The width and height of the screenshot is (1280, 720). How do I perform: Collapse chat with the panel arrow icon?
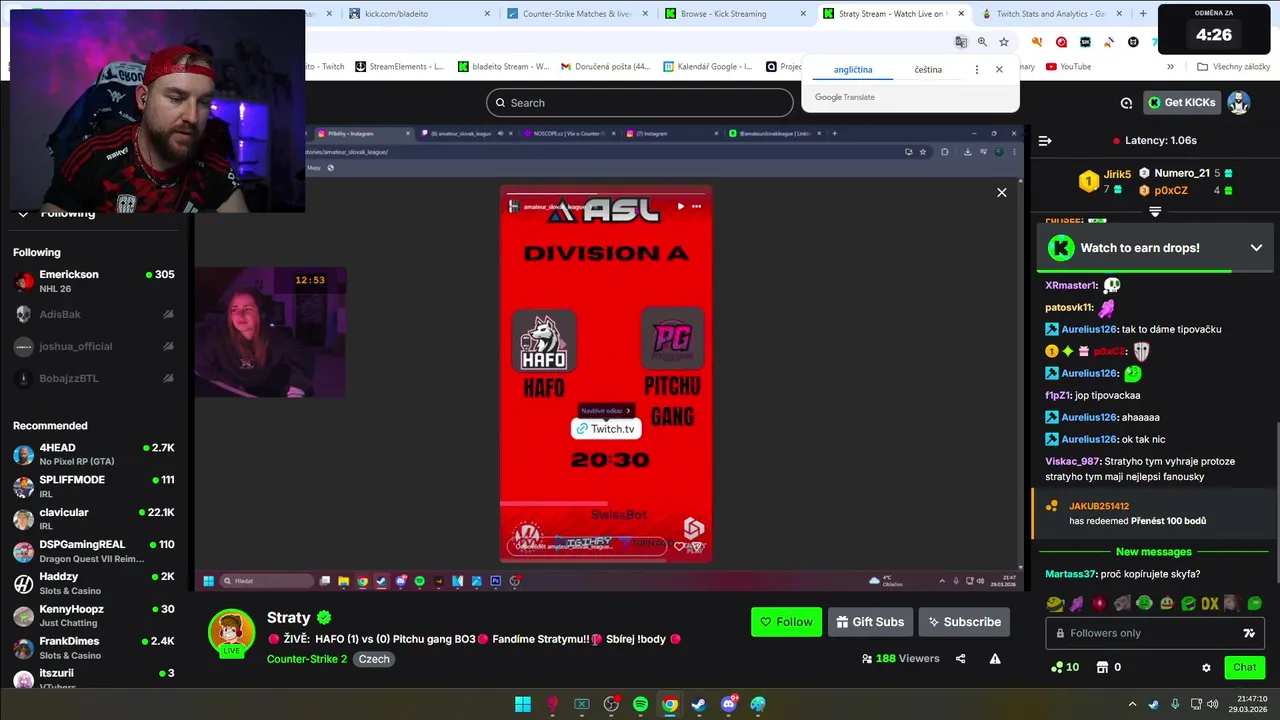click(1045, 141)
